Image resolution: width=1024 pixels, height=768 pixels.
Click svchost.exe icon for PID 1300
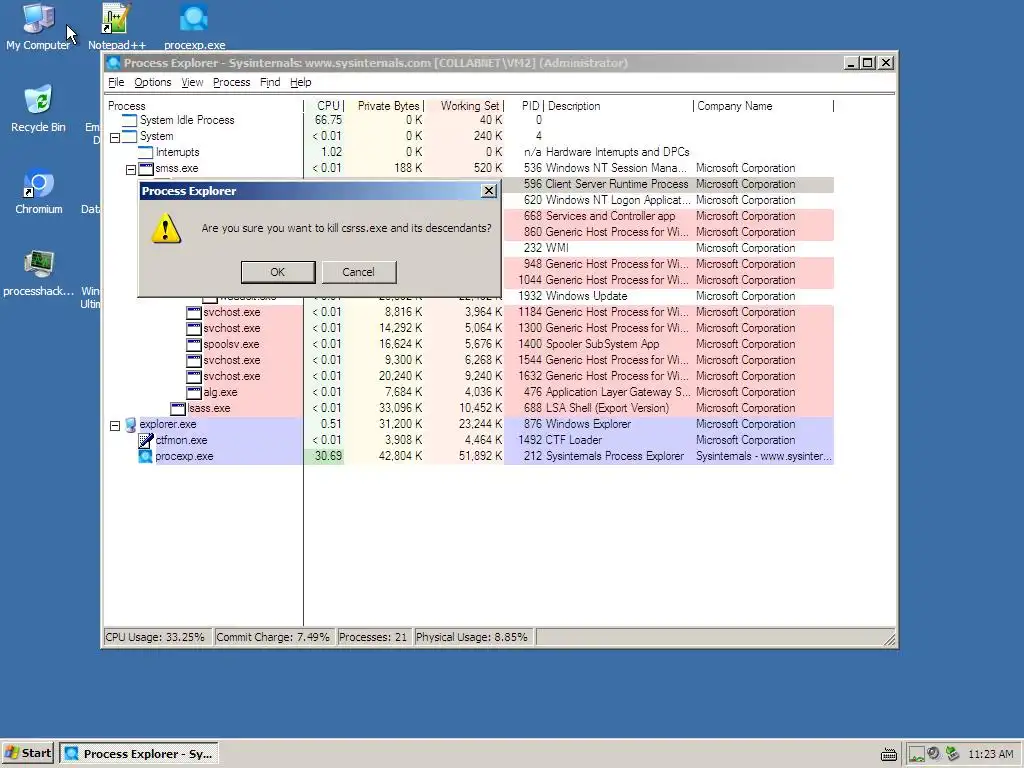tap(194, 328)
